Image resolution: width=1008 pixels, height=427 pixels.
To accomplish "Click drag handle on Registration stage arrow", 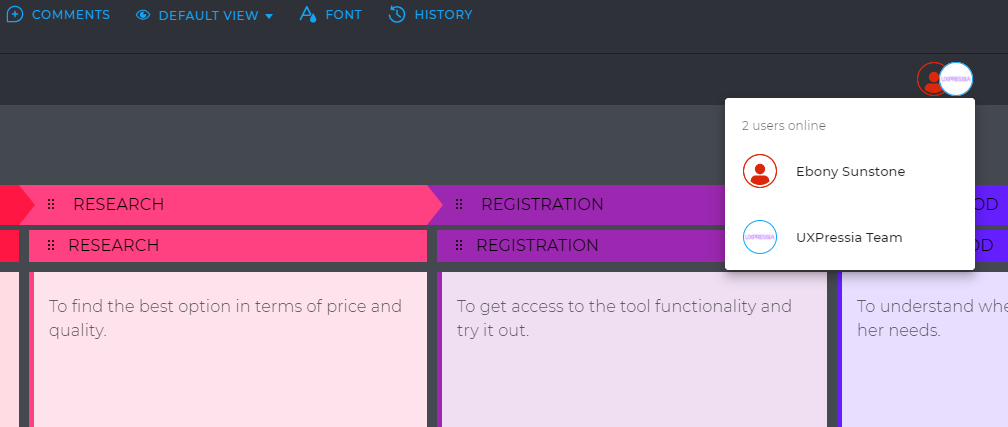I will [459, 204].
